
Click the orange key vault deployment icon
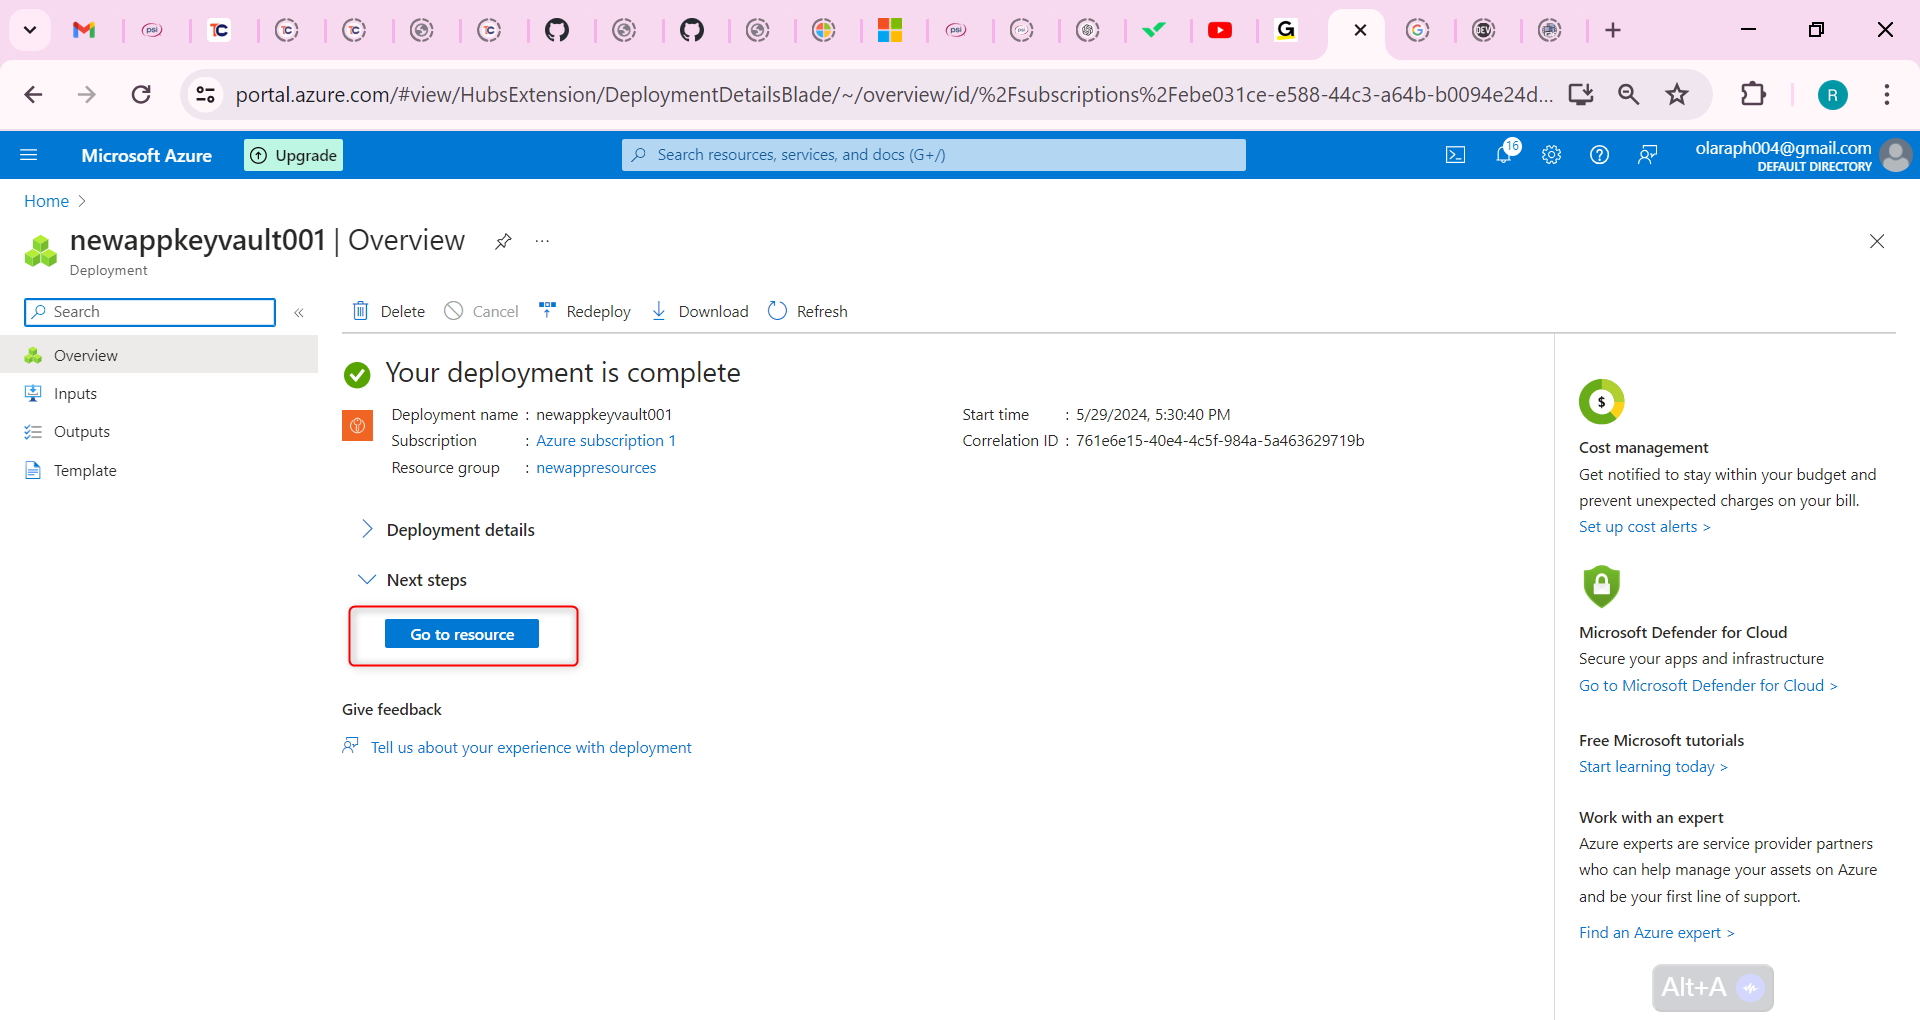tap(357, 425)
